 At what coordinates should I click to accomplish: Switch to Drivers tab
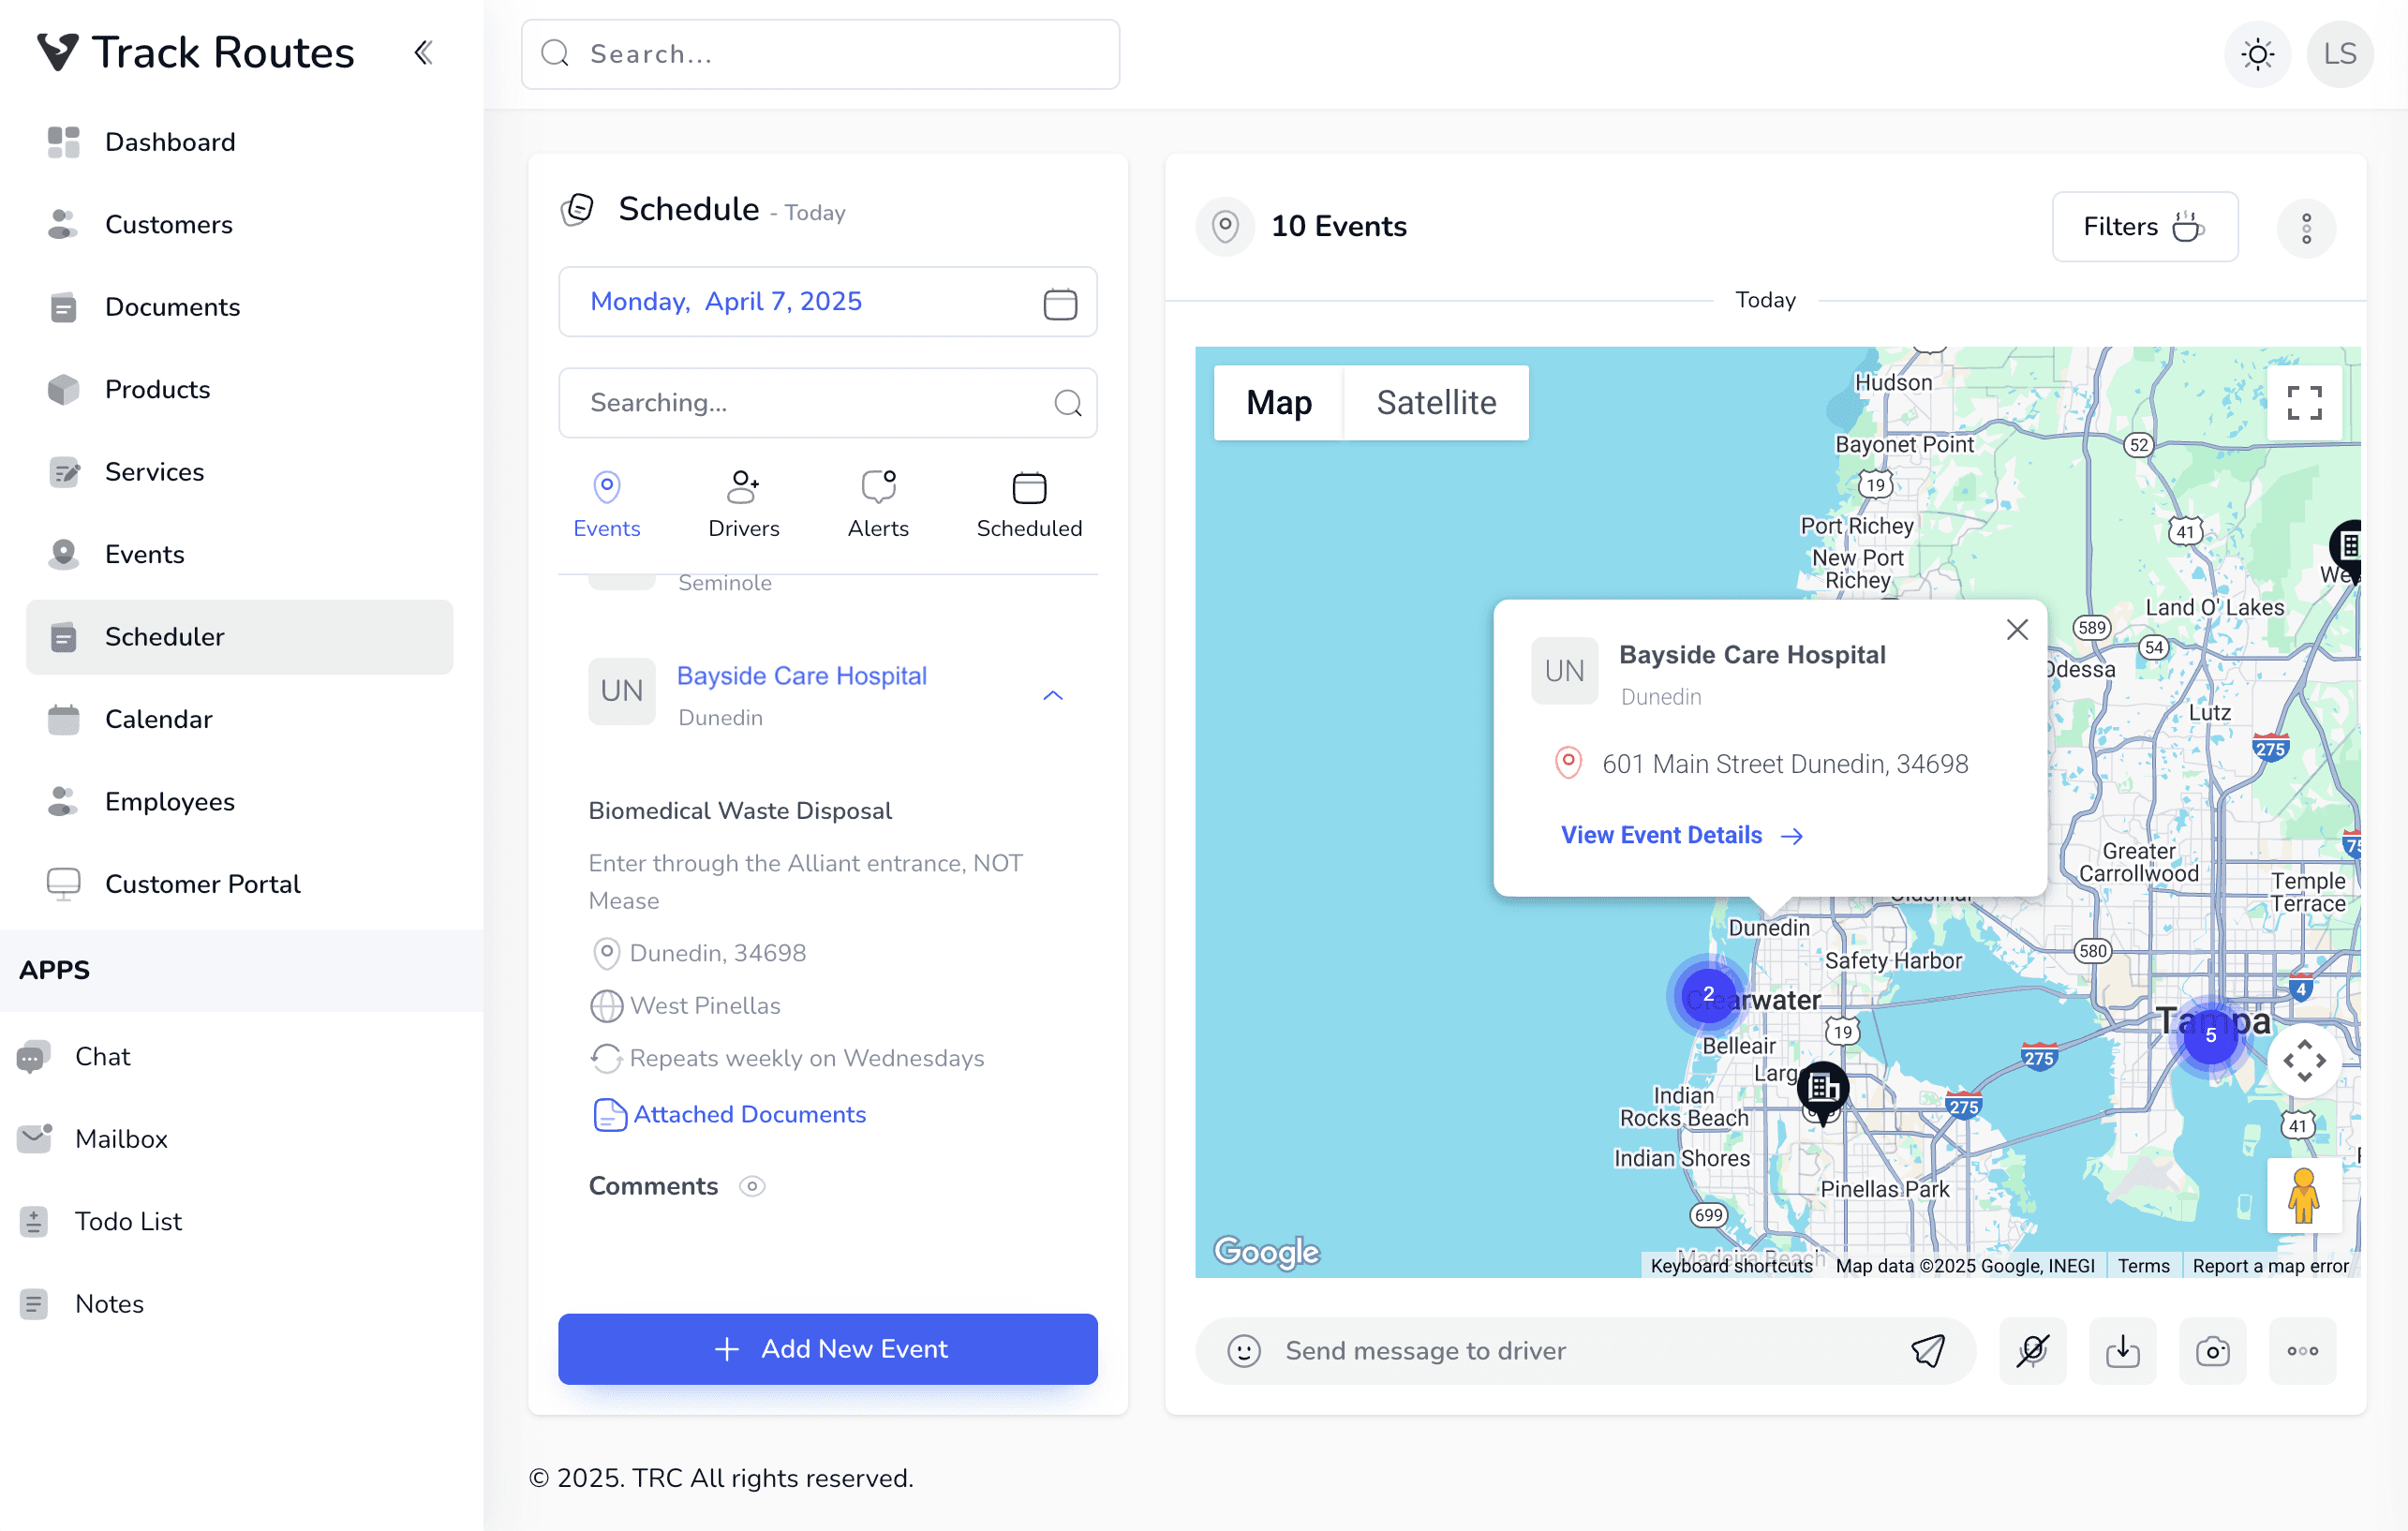click(743, 505)
